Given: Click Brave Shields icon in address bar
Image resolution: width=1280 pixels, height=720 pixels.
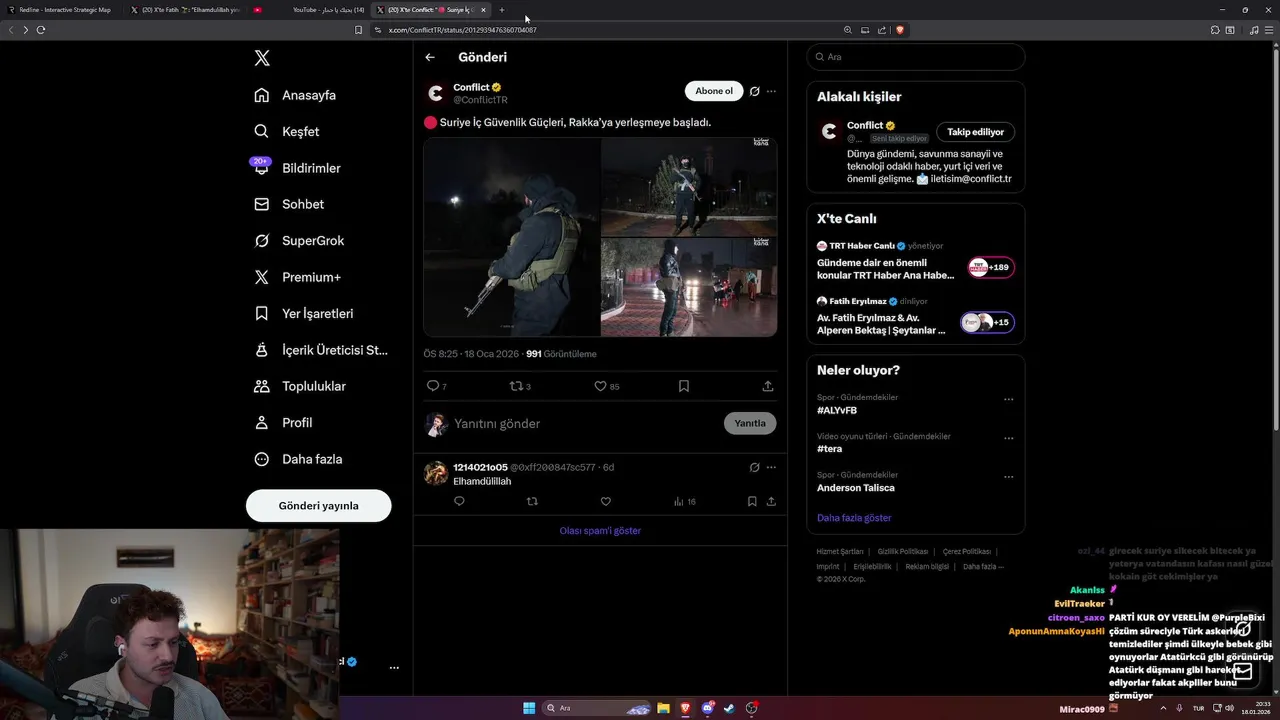Looking at the screenshot, I should point(900,30).
